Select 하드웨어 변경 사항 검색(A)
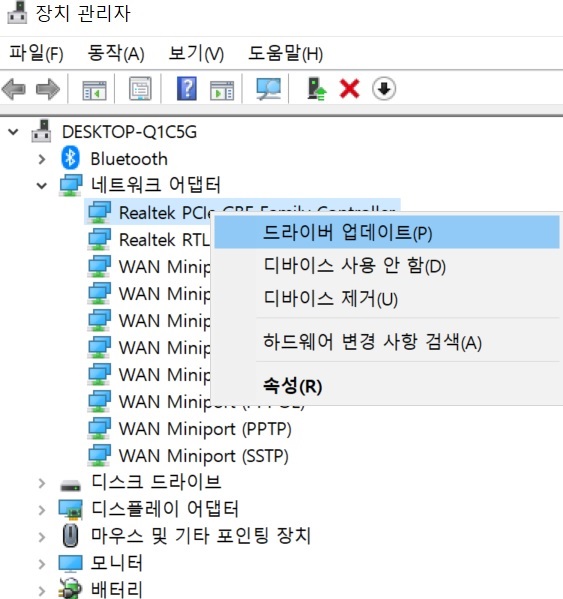Image resolution: width=563 pixels, height=599 pixels. click(x=387, y=341)
